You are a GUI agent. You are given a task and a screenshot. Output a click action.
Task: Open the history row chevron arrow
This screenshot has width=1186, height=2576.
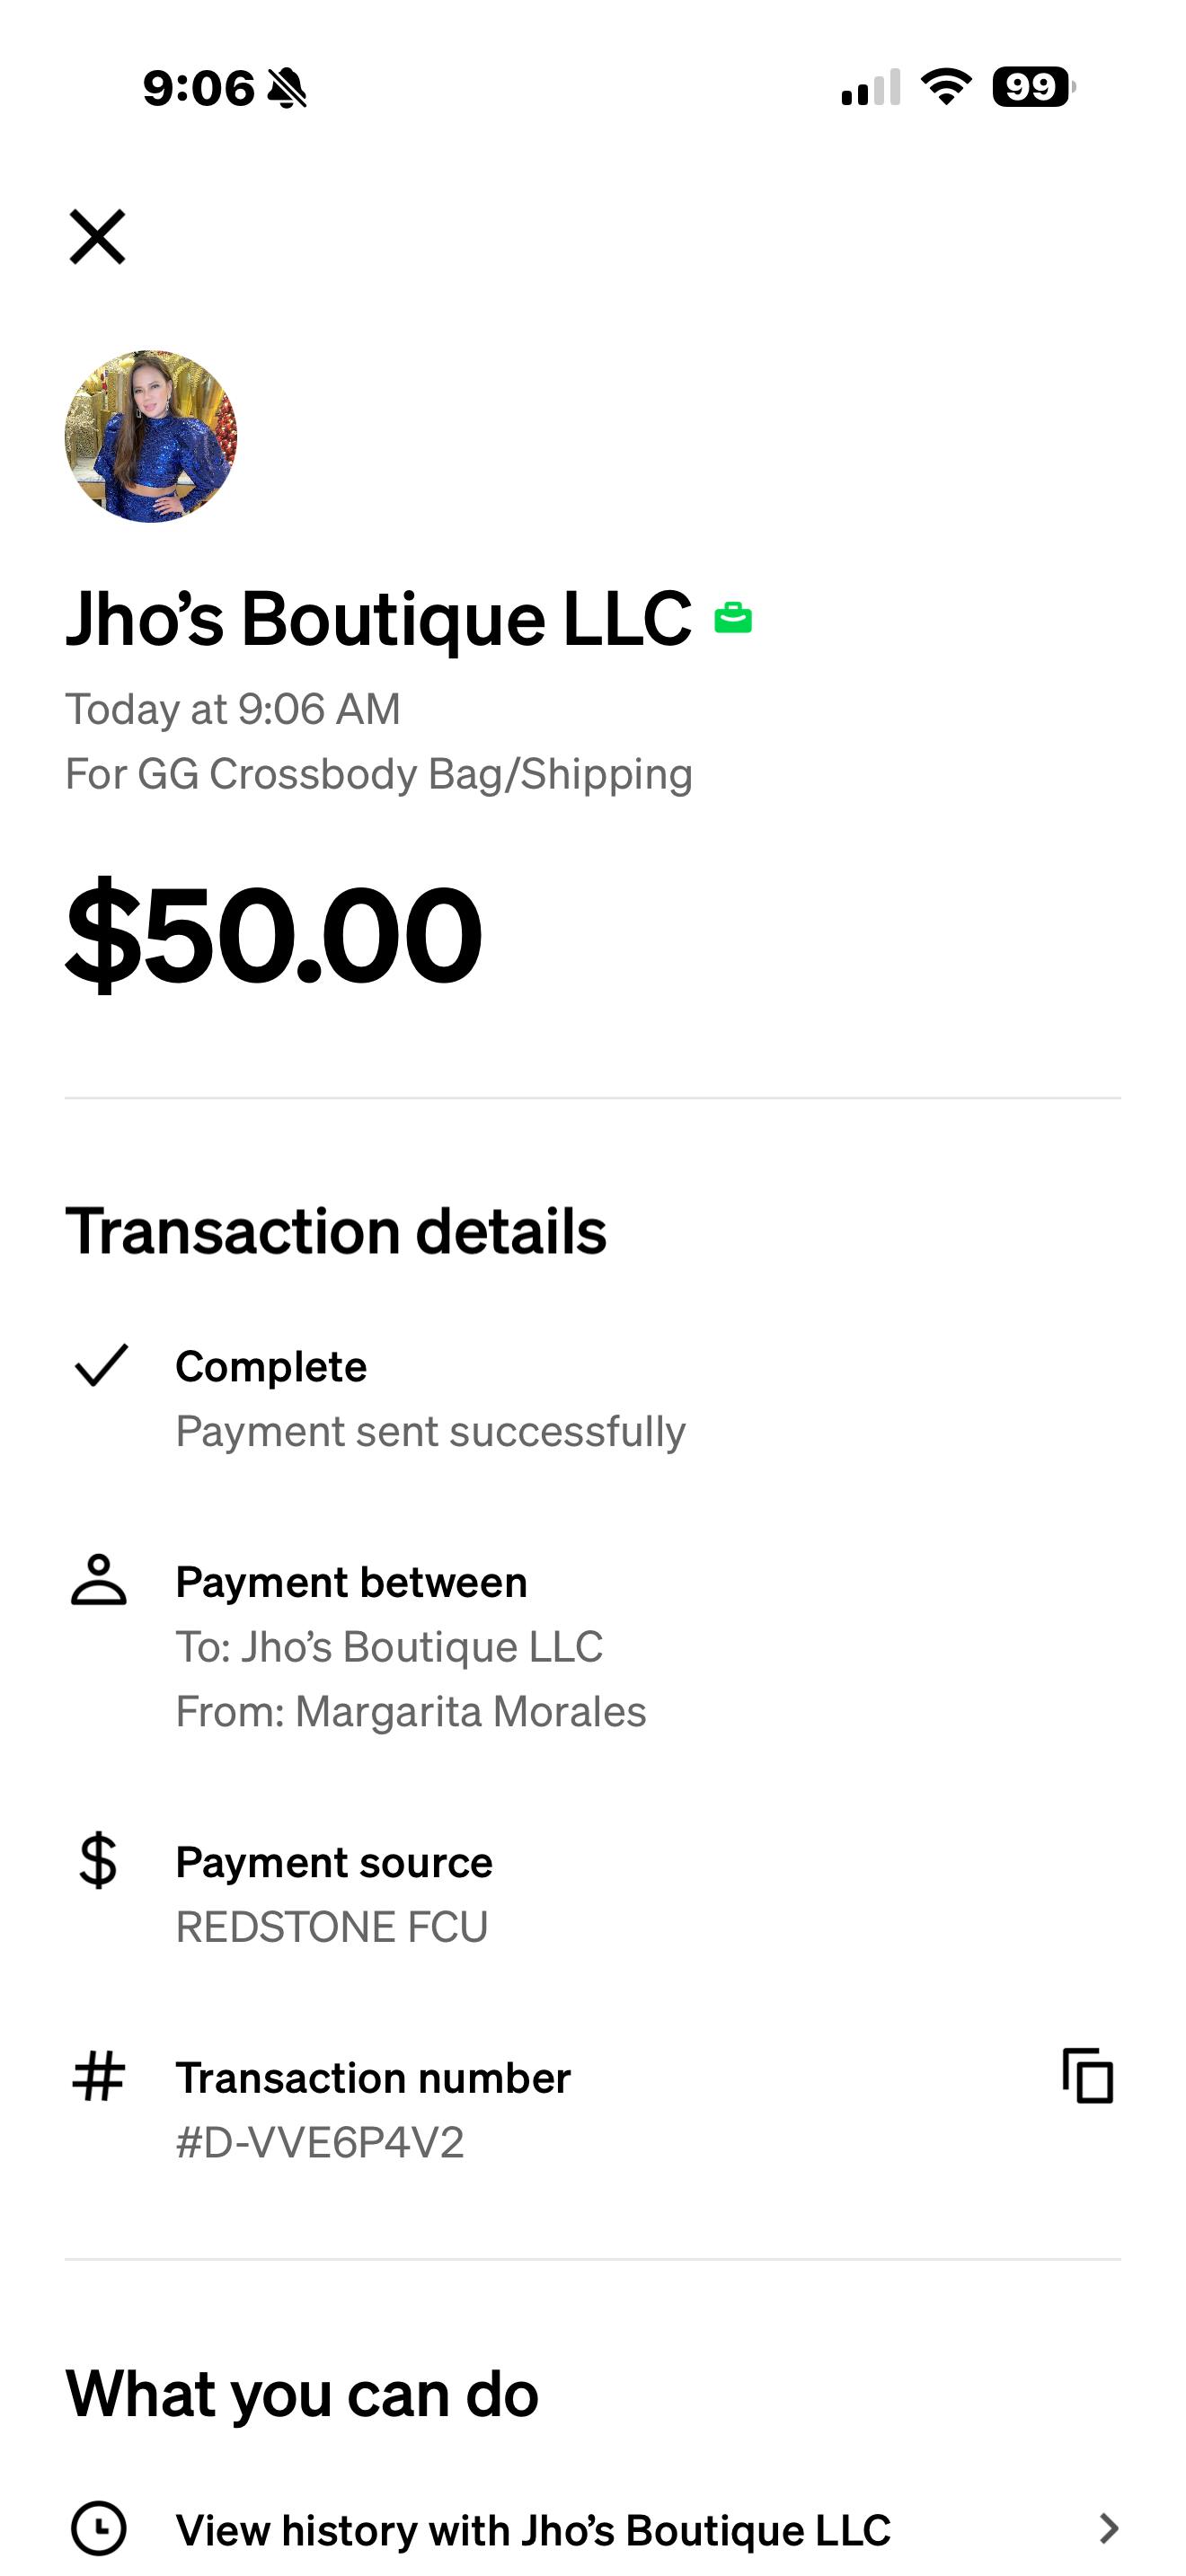pyautogui.click(x=1107, y=2529)
